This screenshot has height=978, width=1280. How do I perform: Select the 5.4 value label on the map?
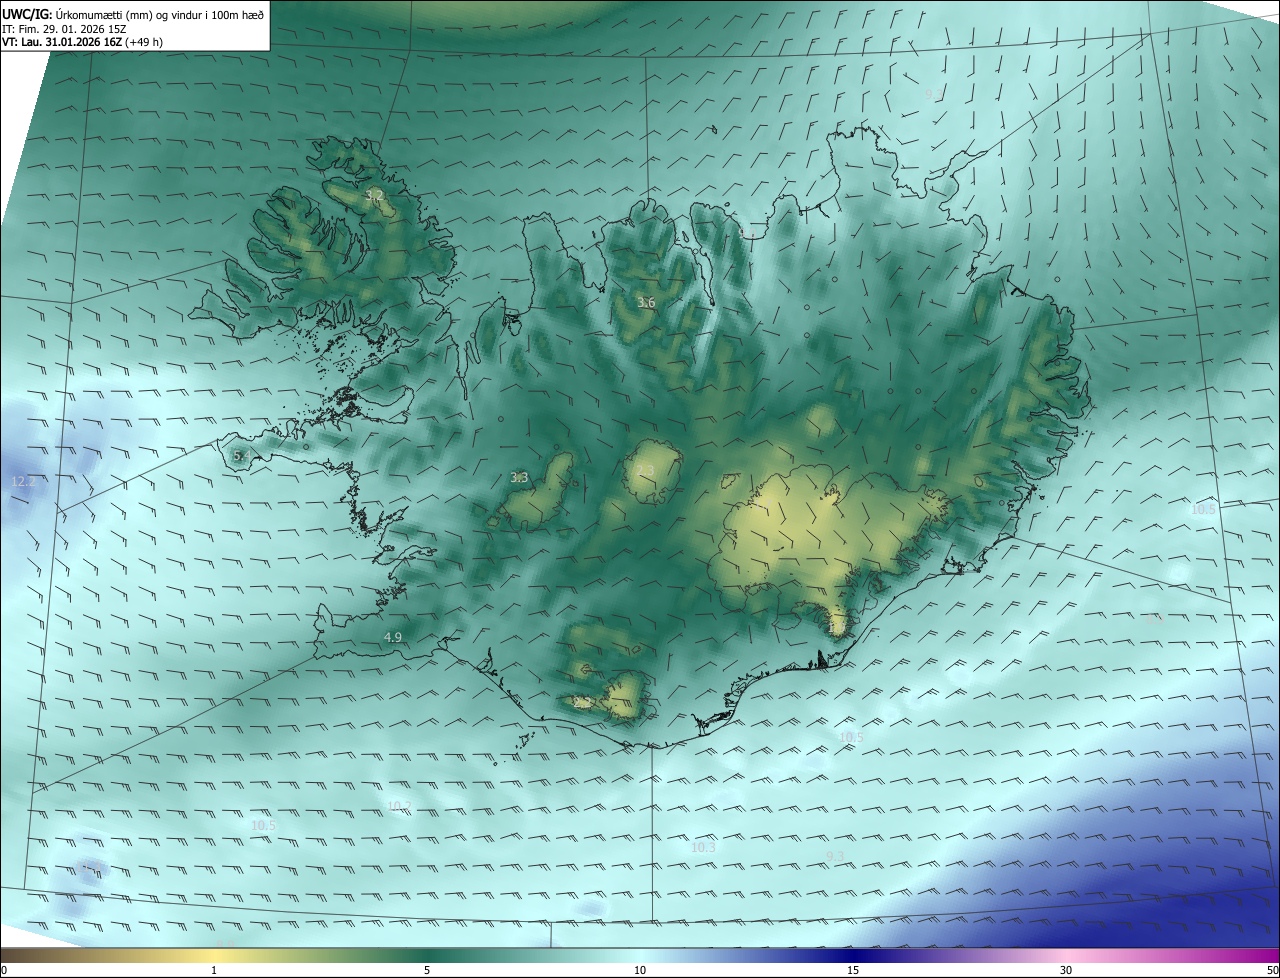240,456
